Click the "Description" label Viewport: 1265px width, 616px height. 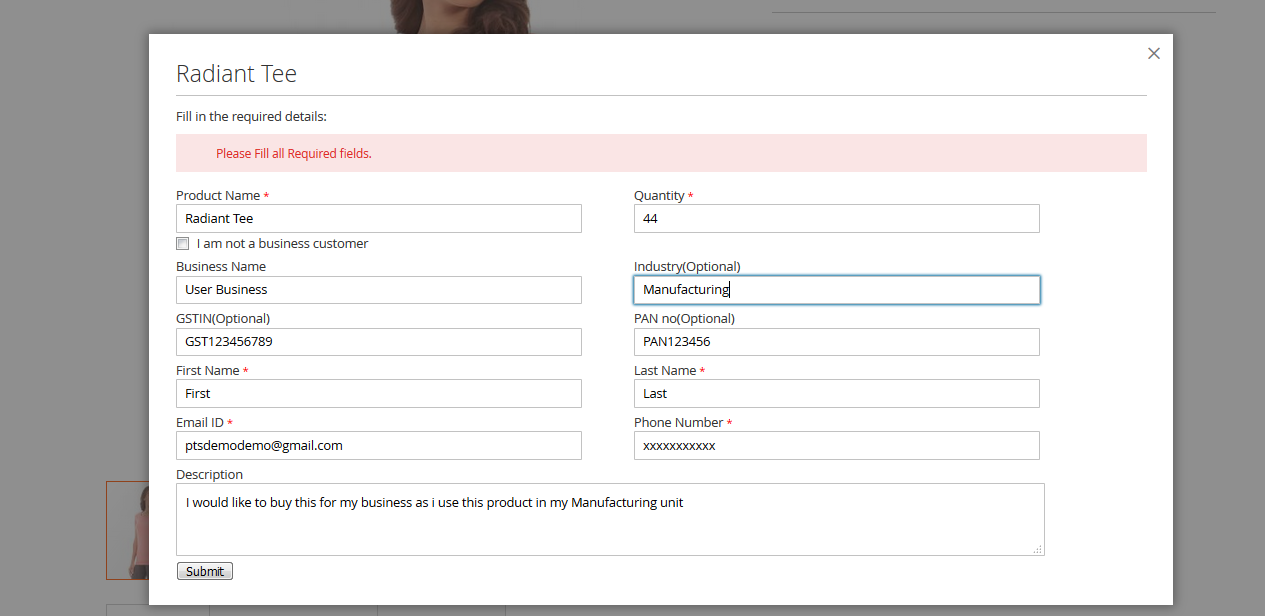(x=209, y=474)
